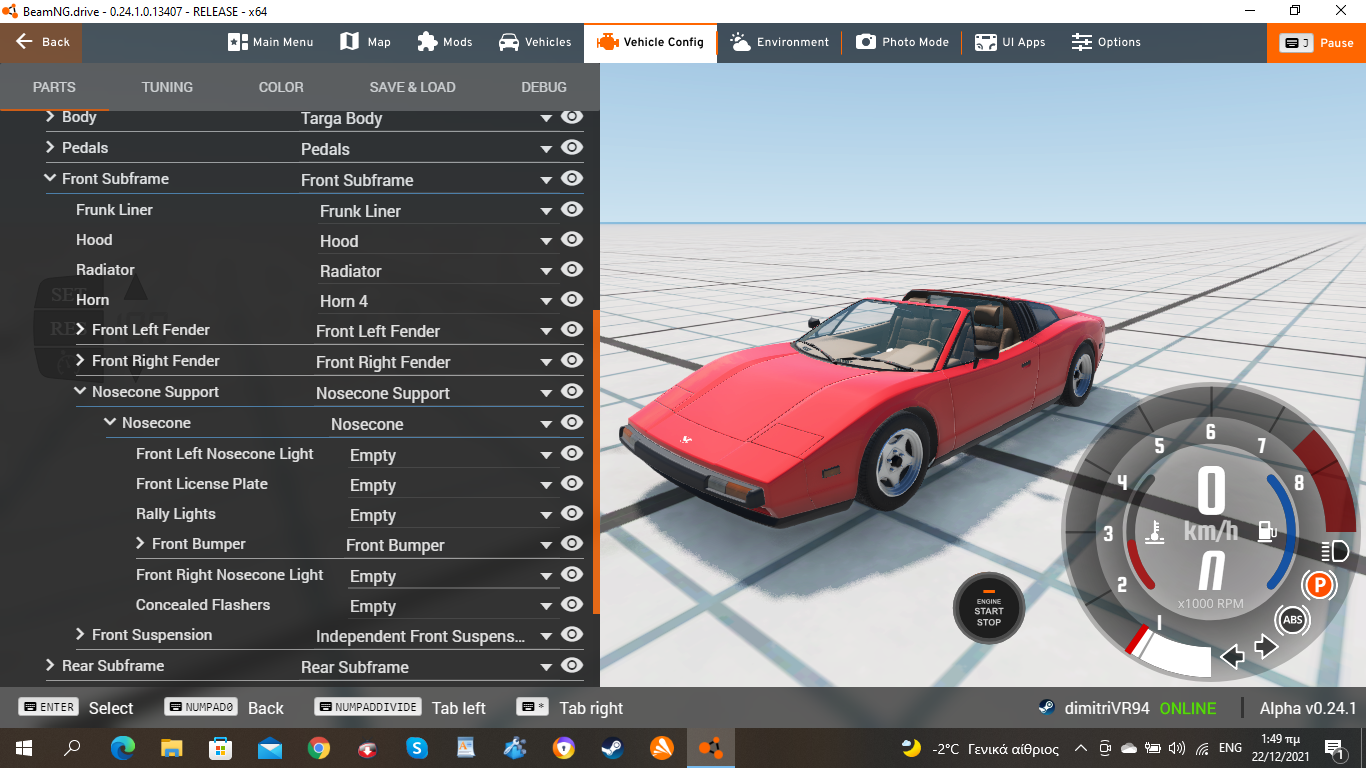Image resolution: width=1366 pixels, height=768 pixels.
Task: Toggle visibility of the Rear Subframe
Action: tap(572, 666)
